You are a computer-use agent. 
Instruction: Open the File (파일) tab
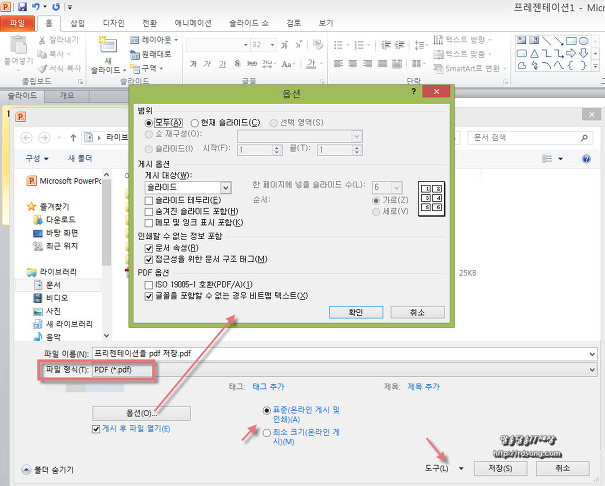[x=18, y=22]
